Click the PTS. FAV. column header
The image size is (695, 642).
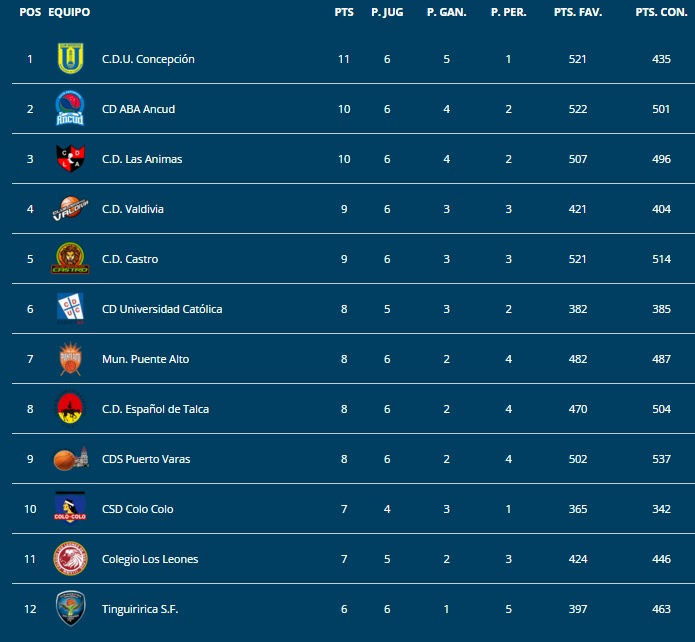pyautogui.click(x=578, y=12)
